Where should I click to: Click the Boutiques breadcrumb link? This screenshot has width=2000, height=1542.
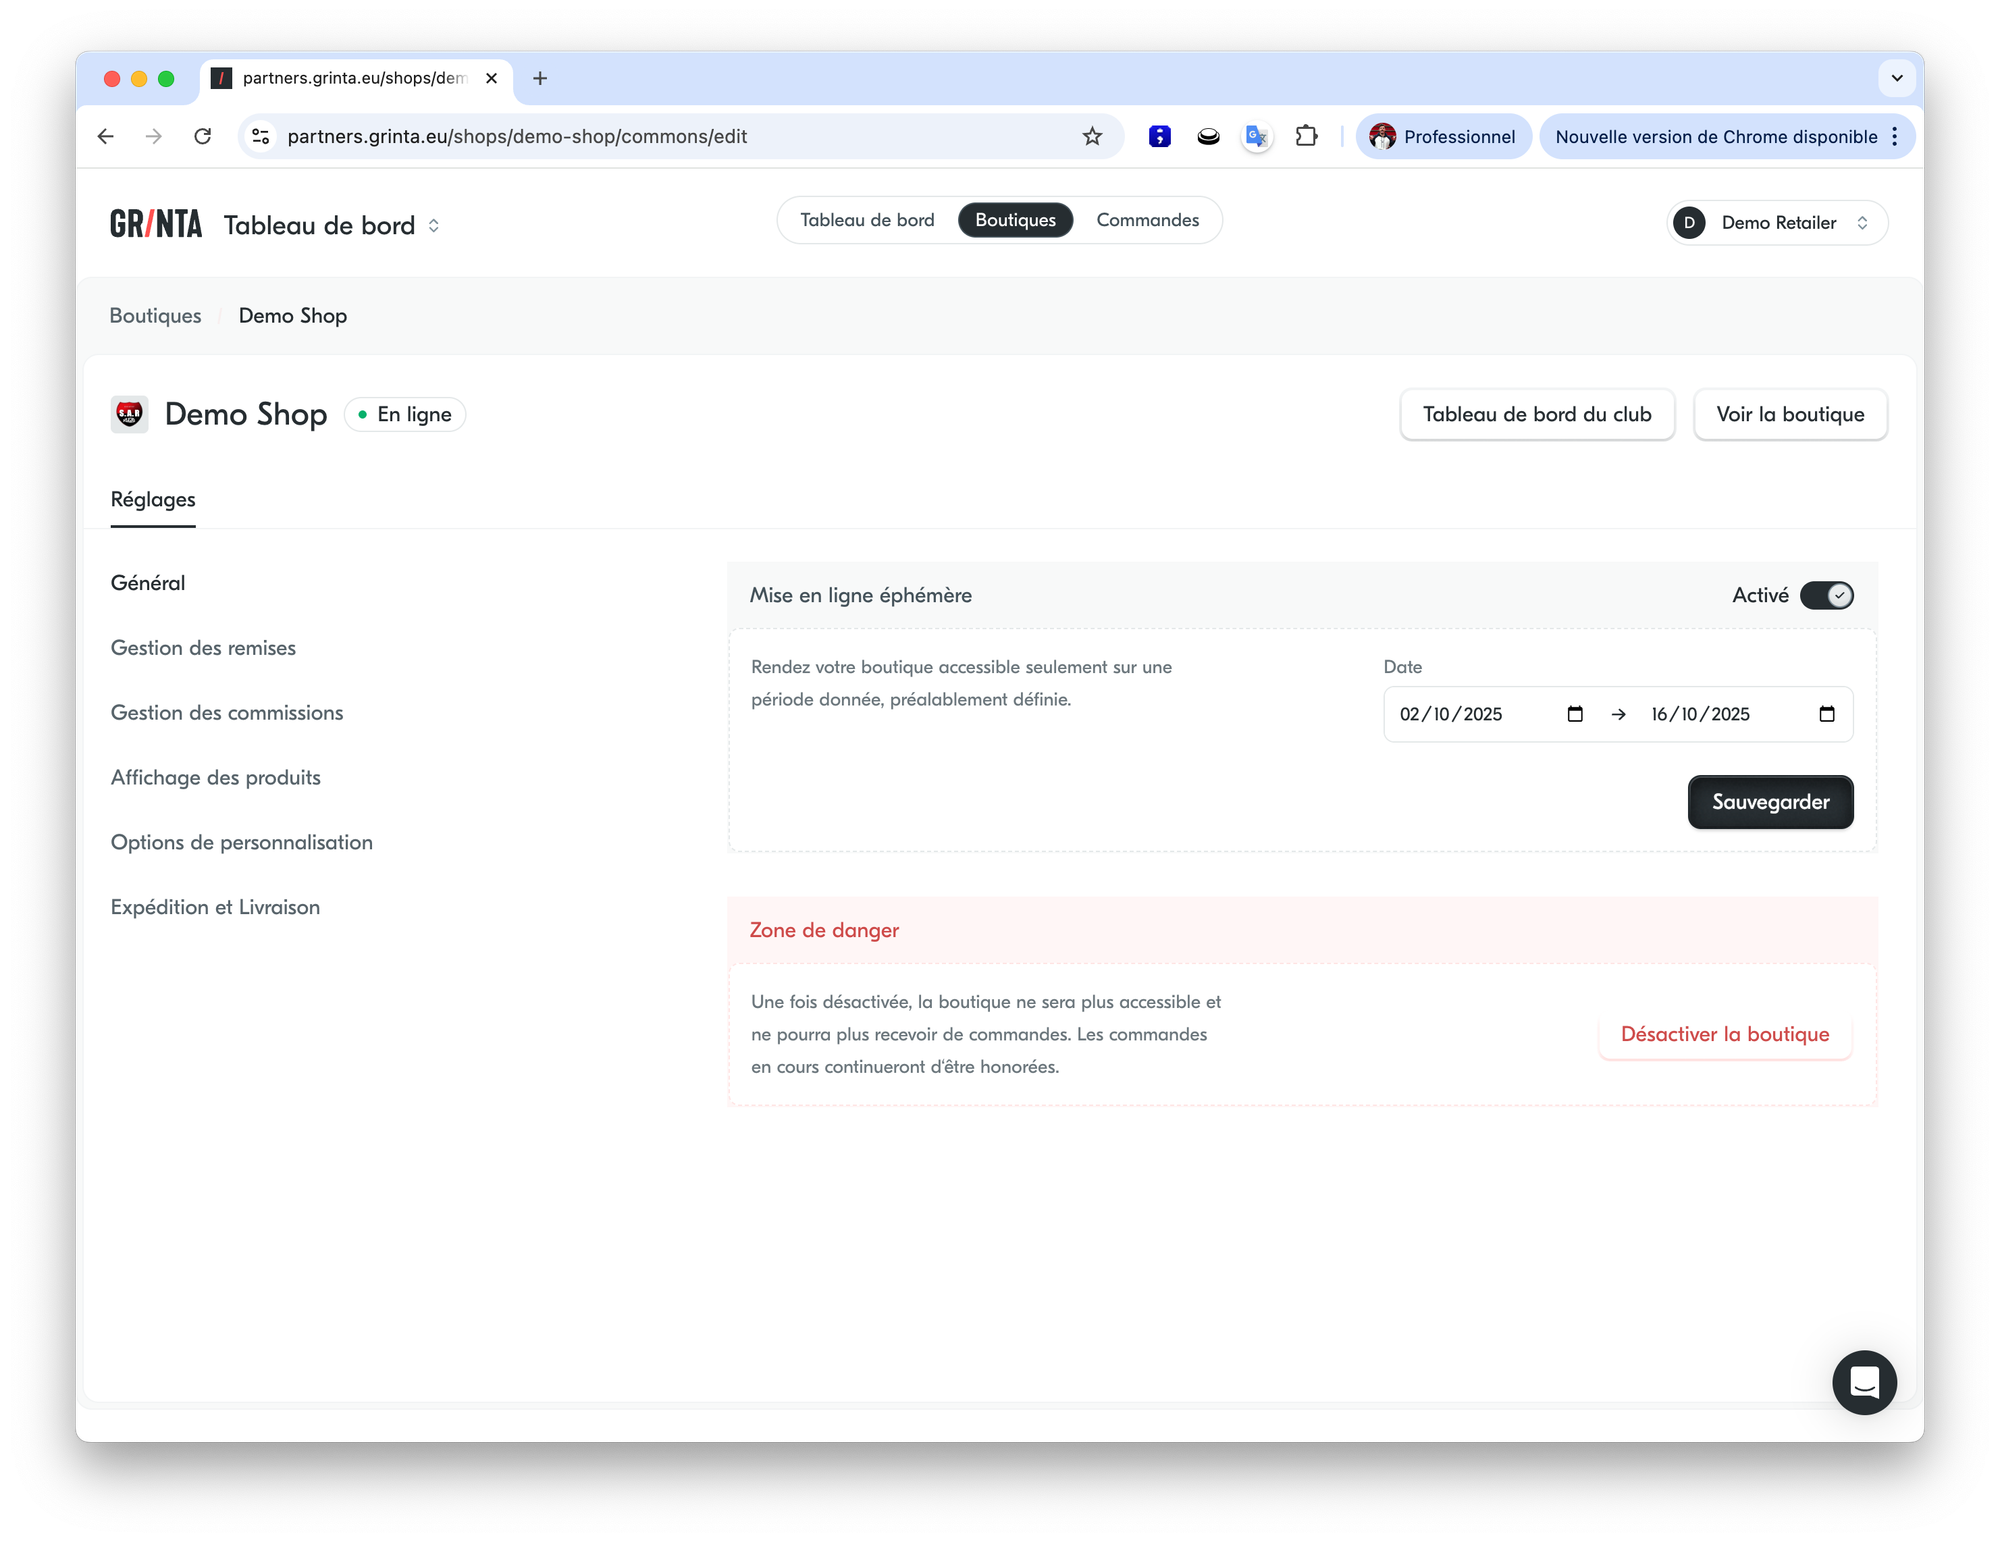point(155,316)
